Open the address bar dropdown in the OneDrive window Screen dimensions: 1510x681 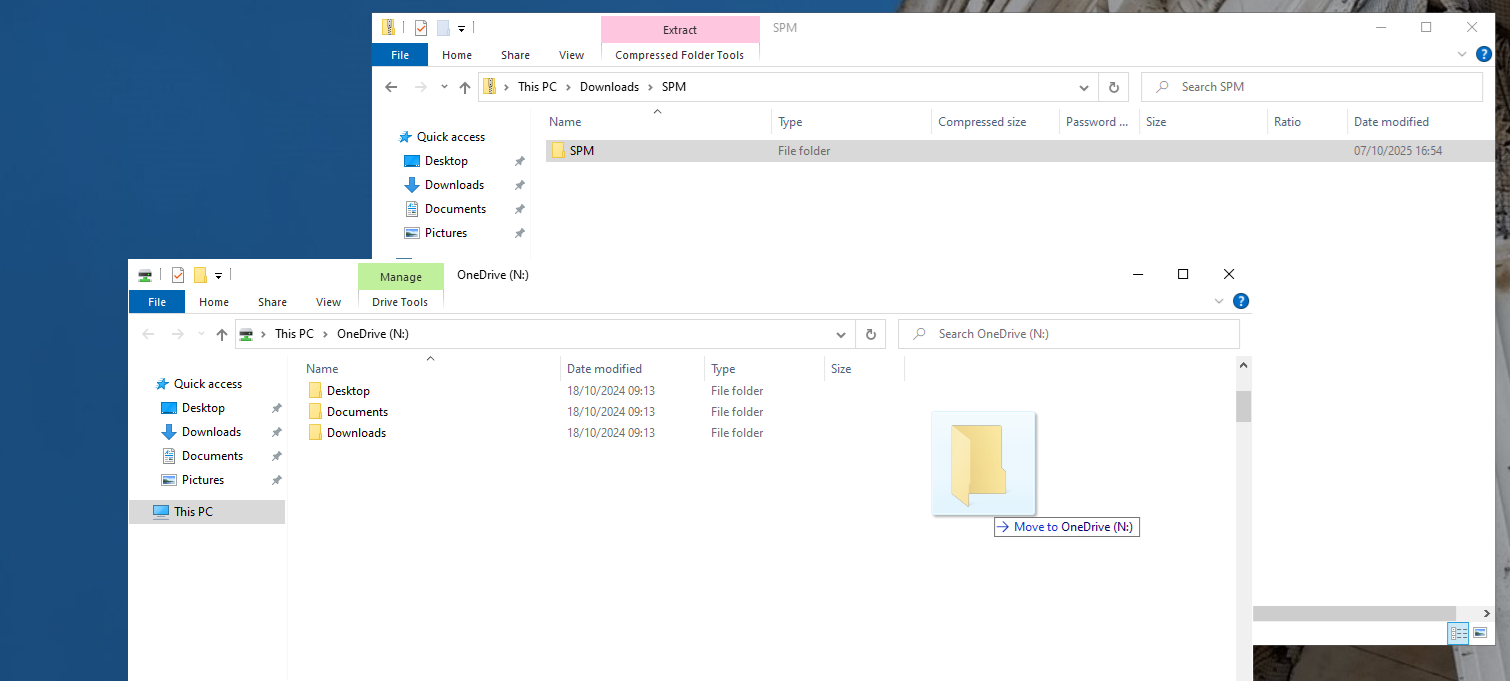click(x=841, y=334)
